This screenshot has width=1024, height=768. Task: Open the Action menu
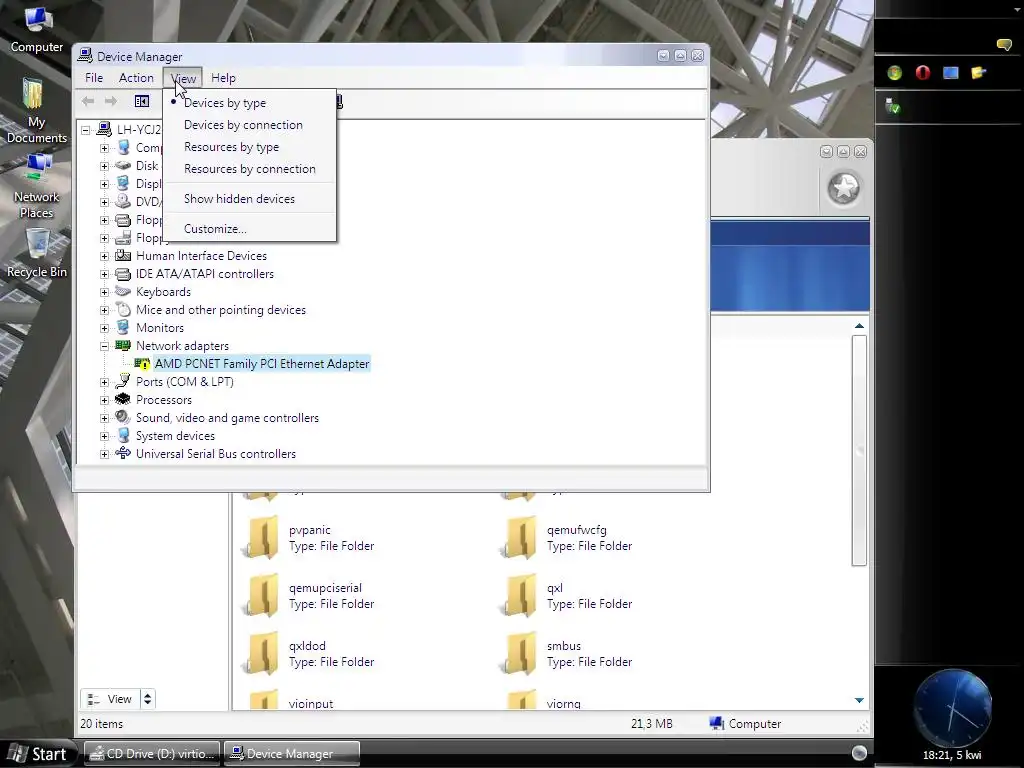pyautogui.click(x=136, y=78)
